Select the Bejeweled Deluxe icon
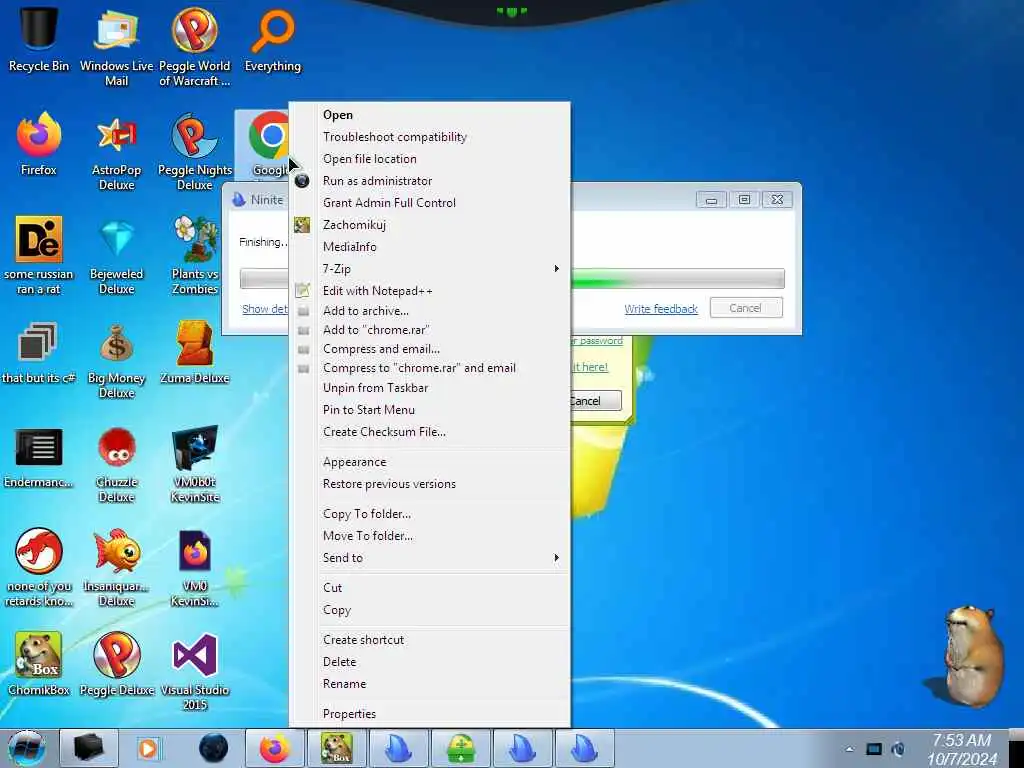The image size is (1024, 768). [116, 255]
